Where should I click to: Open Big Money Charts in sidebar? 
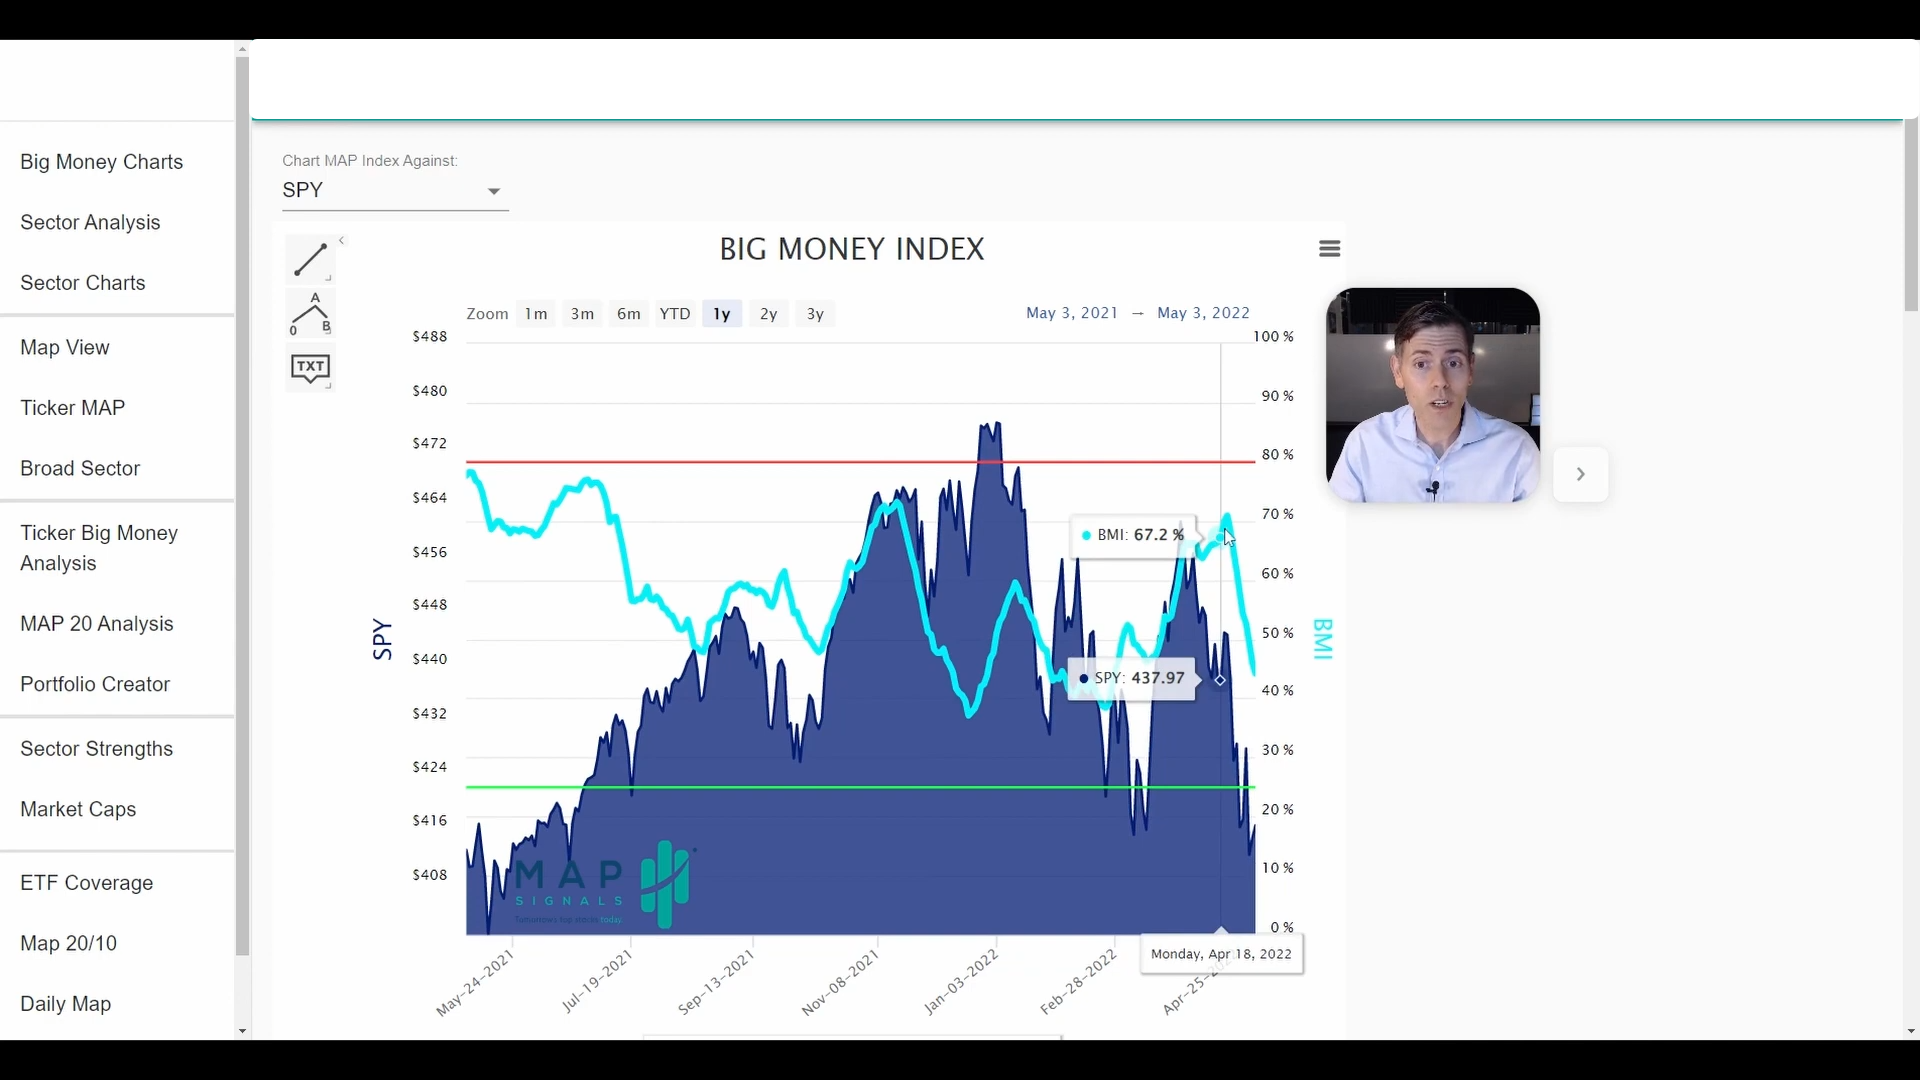(102, 162)
